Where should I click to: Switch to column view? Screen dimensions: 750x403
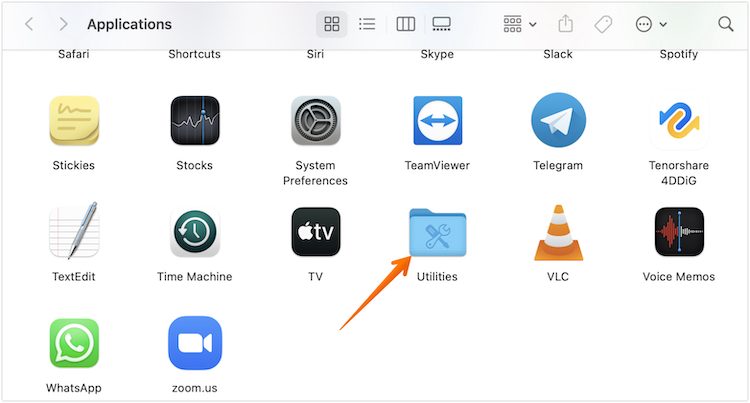pos(406,24)
